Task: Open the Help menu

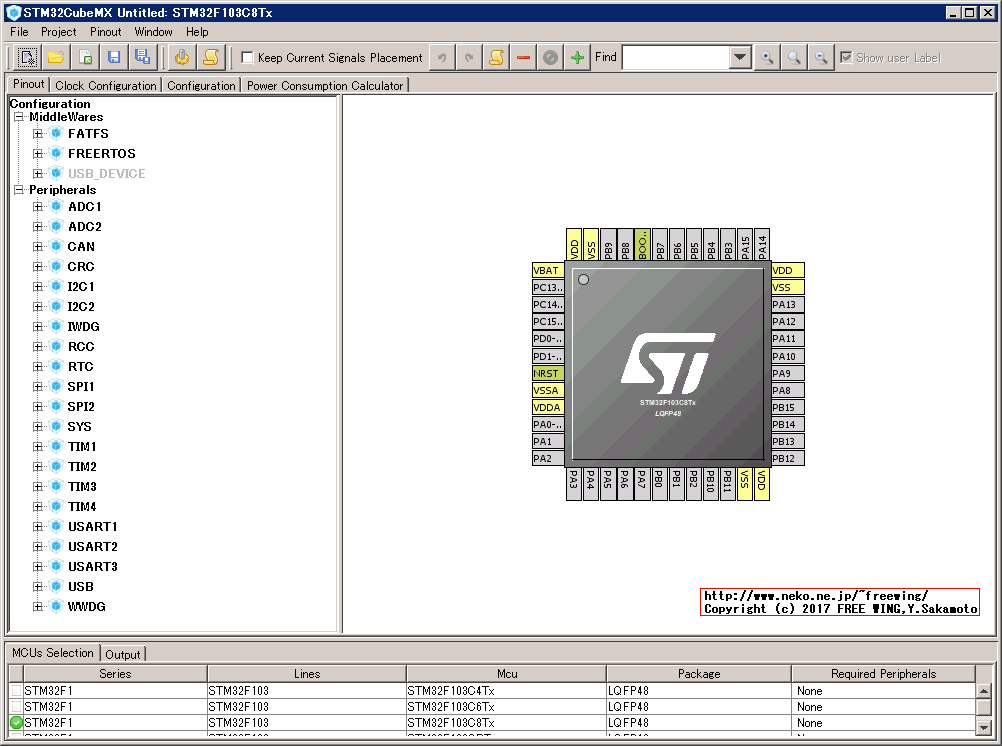Action: 197,32
